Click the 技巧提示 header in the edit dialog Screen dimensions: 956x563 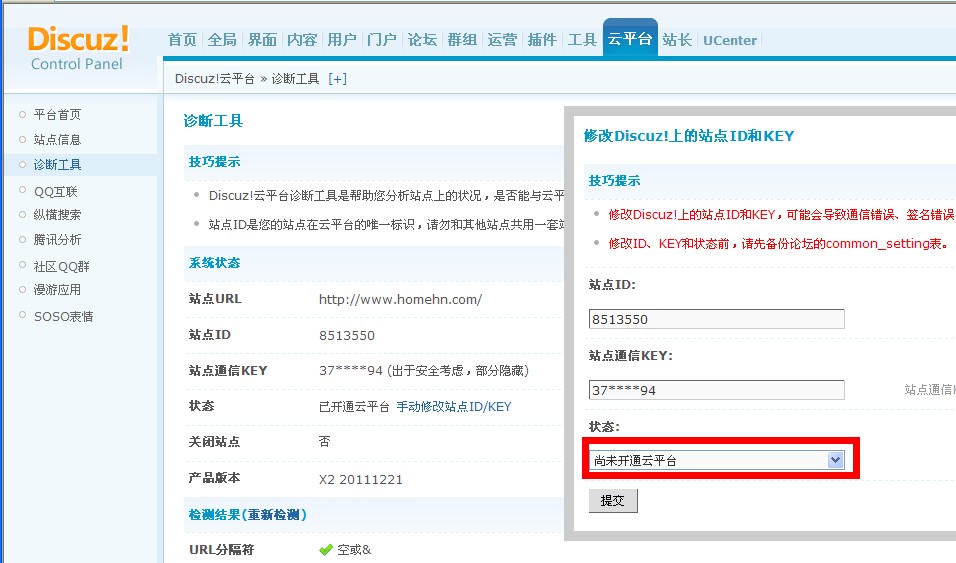point(614,181)
